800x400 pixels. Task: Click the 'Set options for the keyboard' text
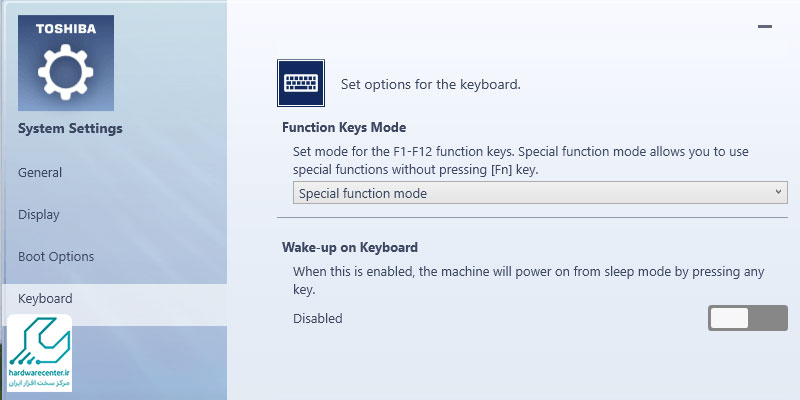431,84
